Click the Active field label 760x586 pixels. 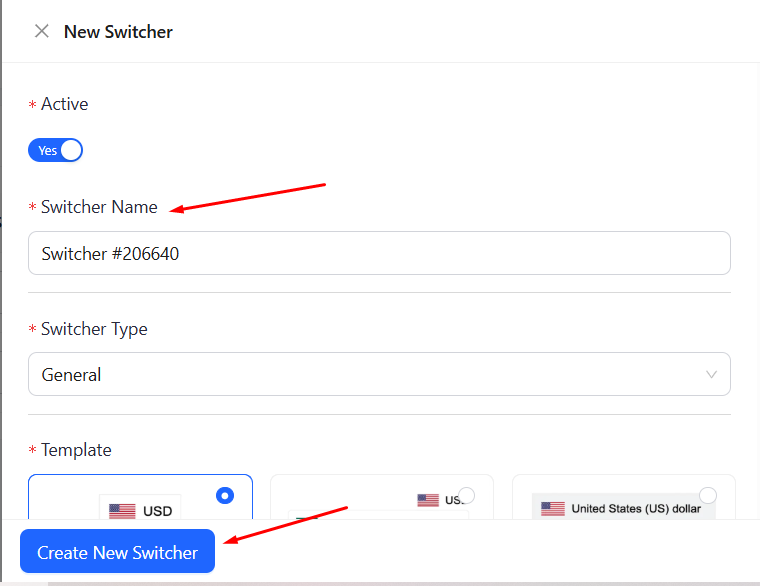click(x=64, y=104)
